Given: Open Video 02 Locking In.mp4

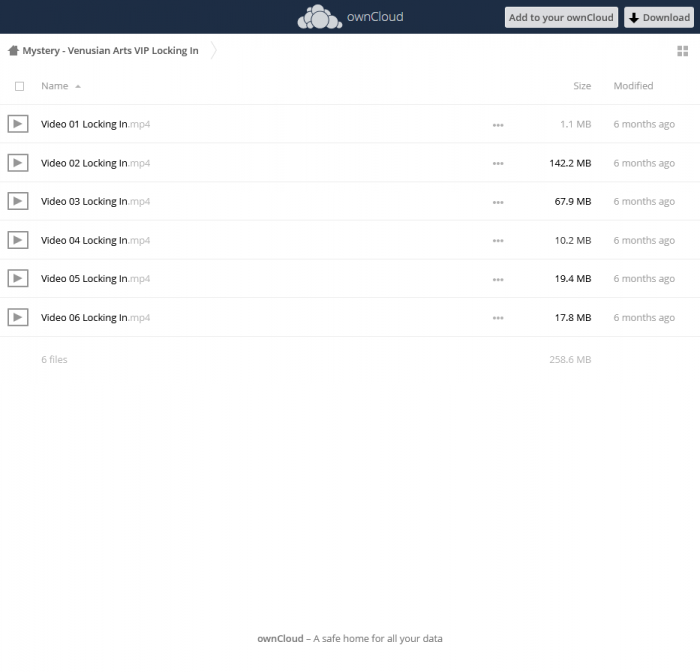Looking at the screenshot, I should point(95,163).
